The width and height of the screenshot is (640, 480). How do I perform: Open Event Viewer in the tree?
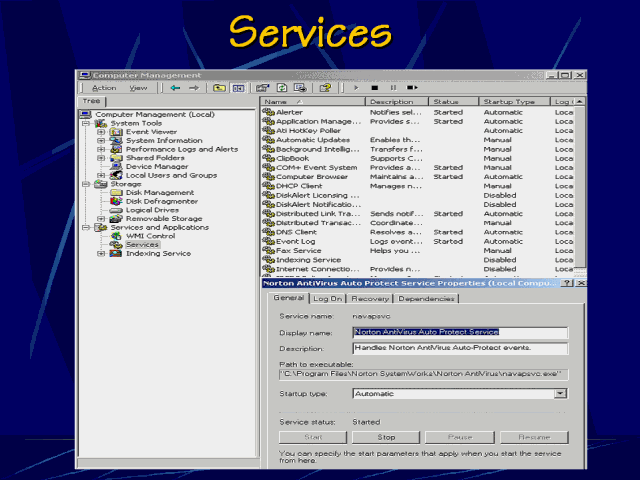[150, 131]
